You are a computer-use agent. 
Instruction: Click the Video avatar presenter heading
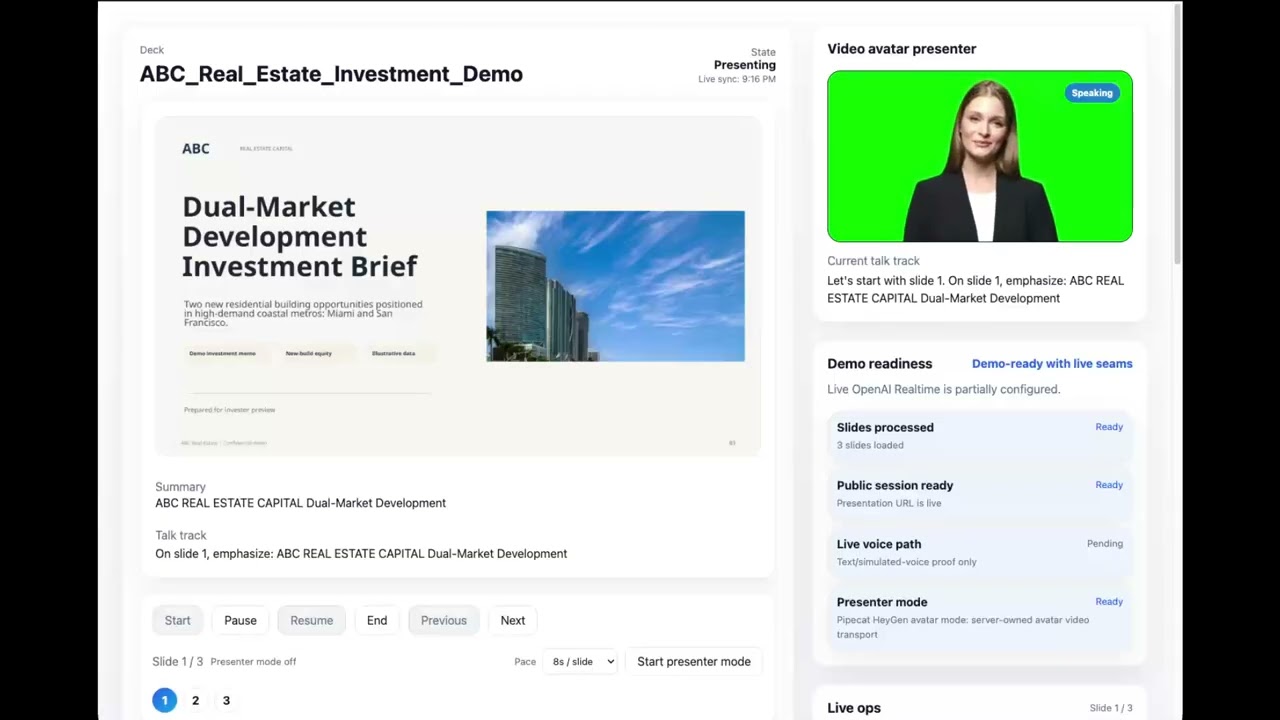click(x=902, y=49)
